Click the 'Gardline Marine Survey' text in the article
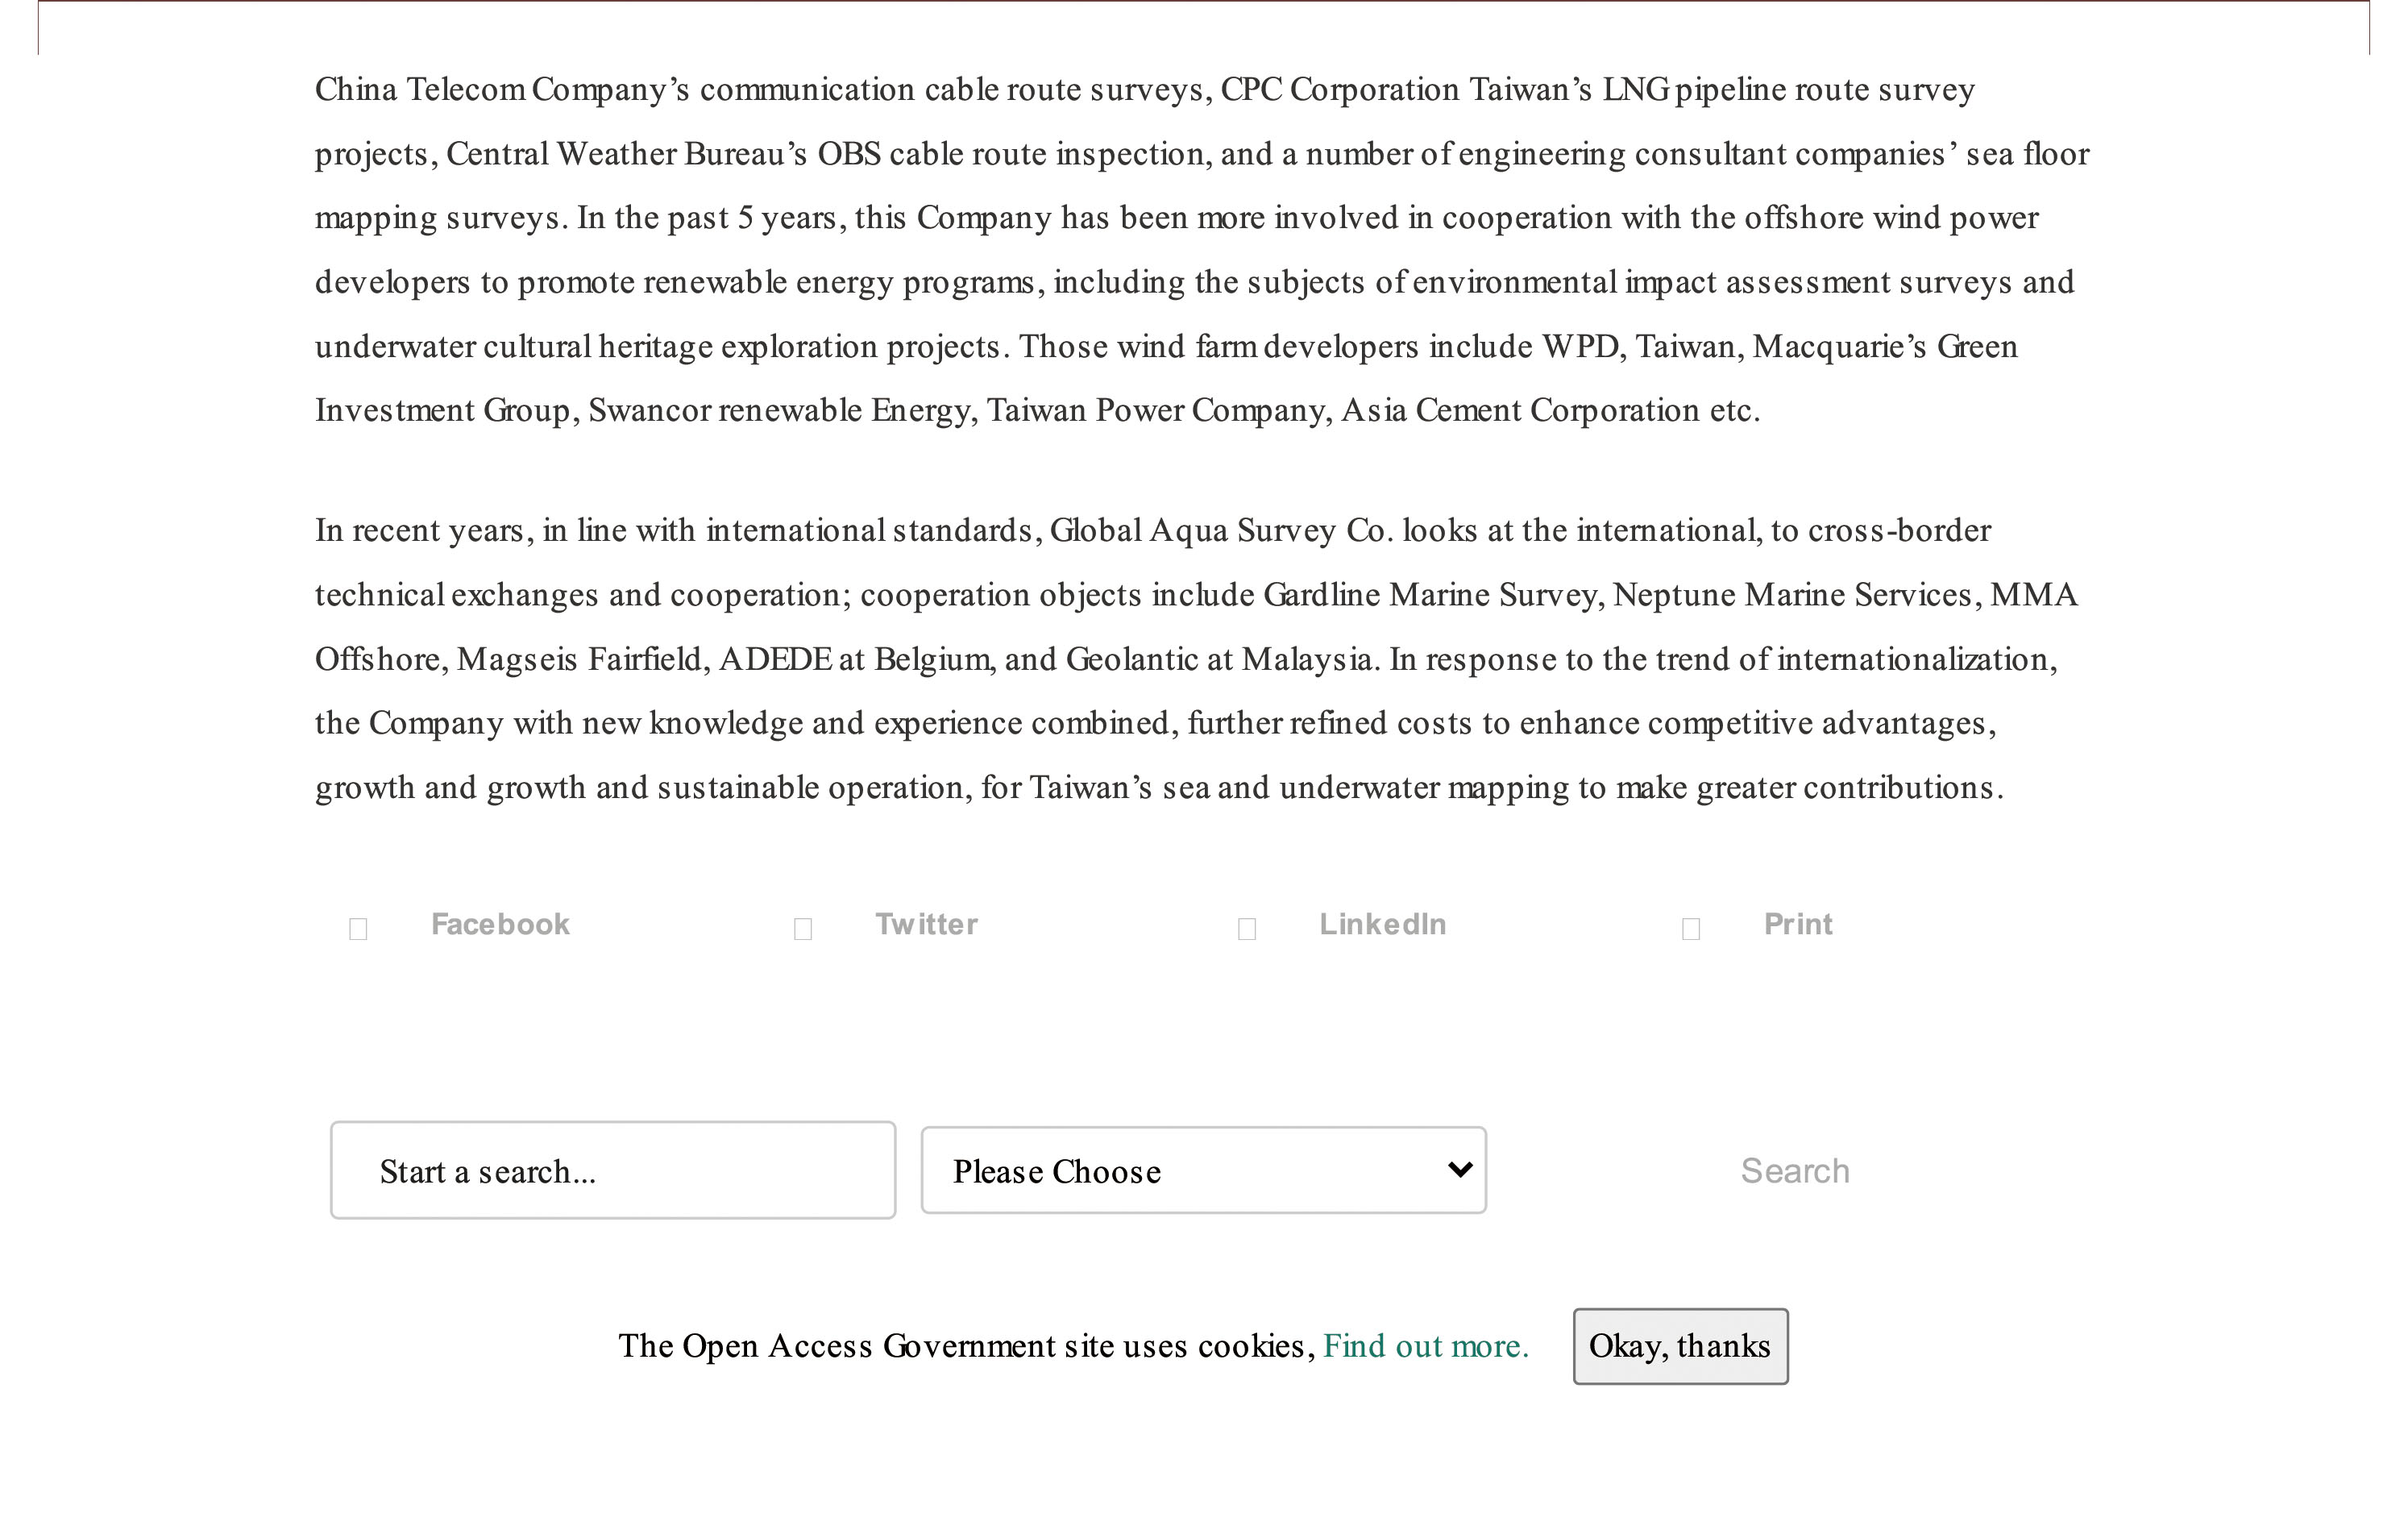The height and width of the screenshot is (1530, 2408). [1430, 595]
